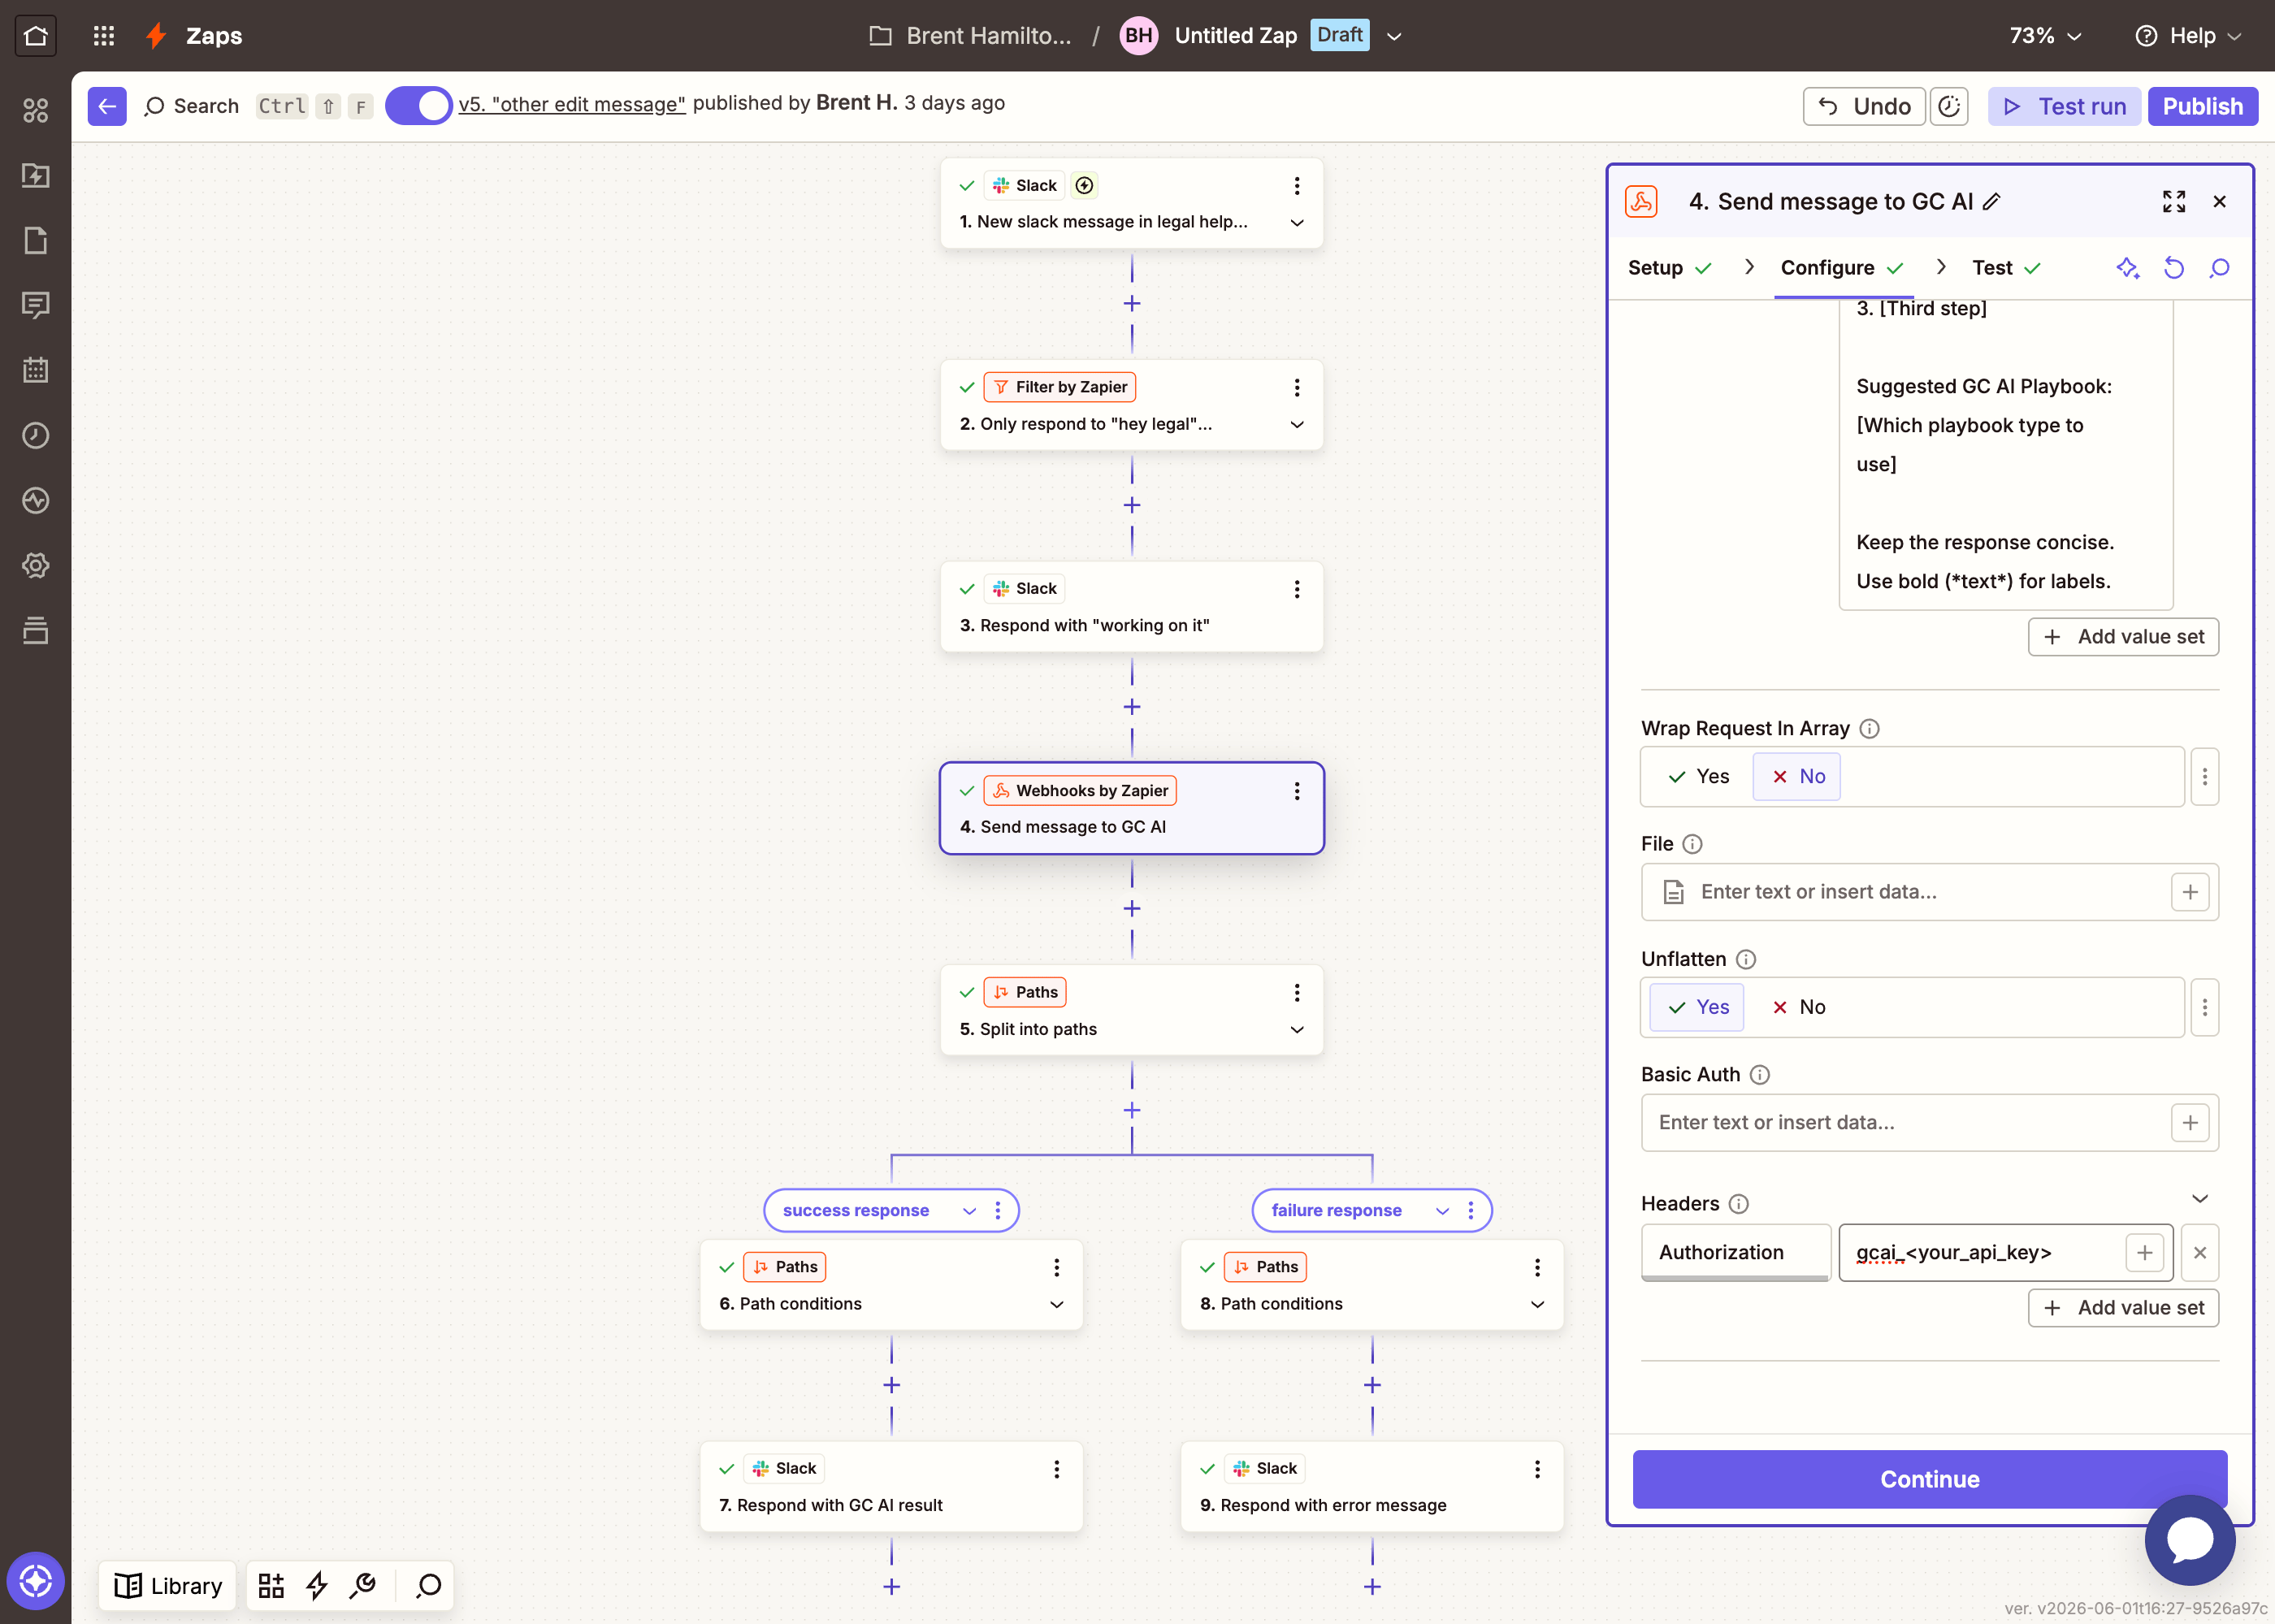Open the dashboard apps sidebar icon

click(36, 110)
